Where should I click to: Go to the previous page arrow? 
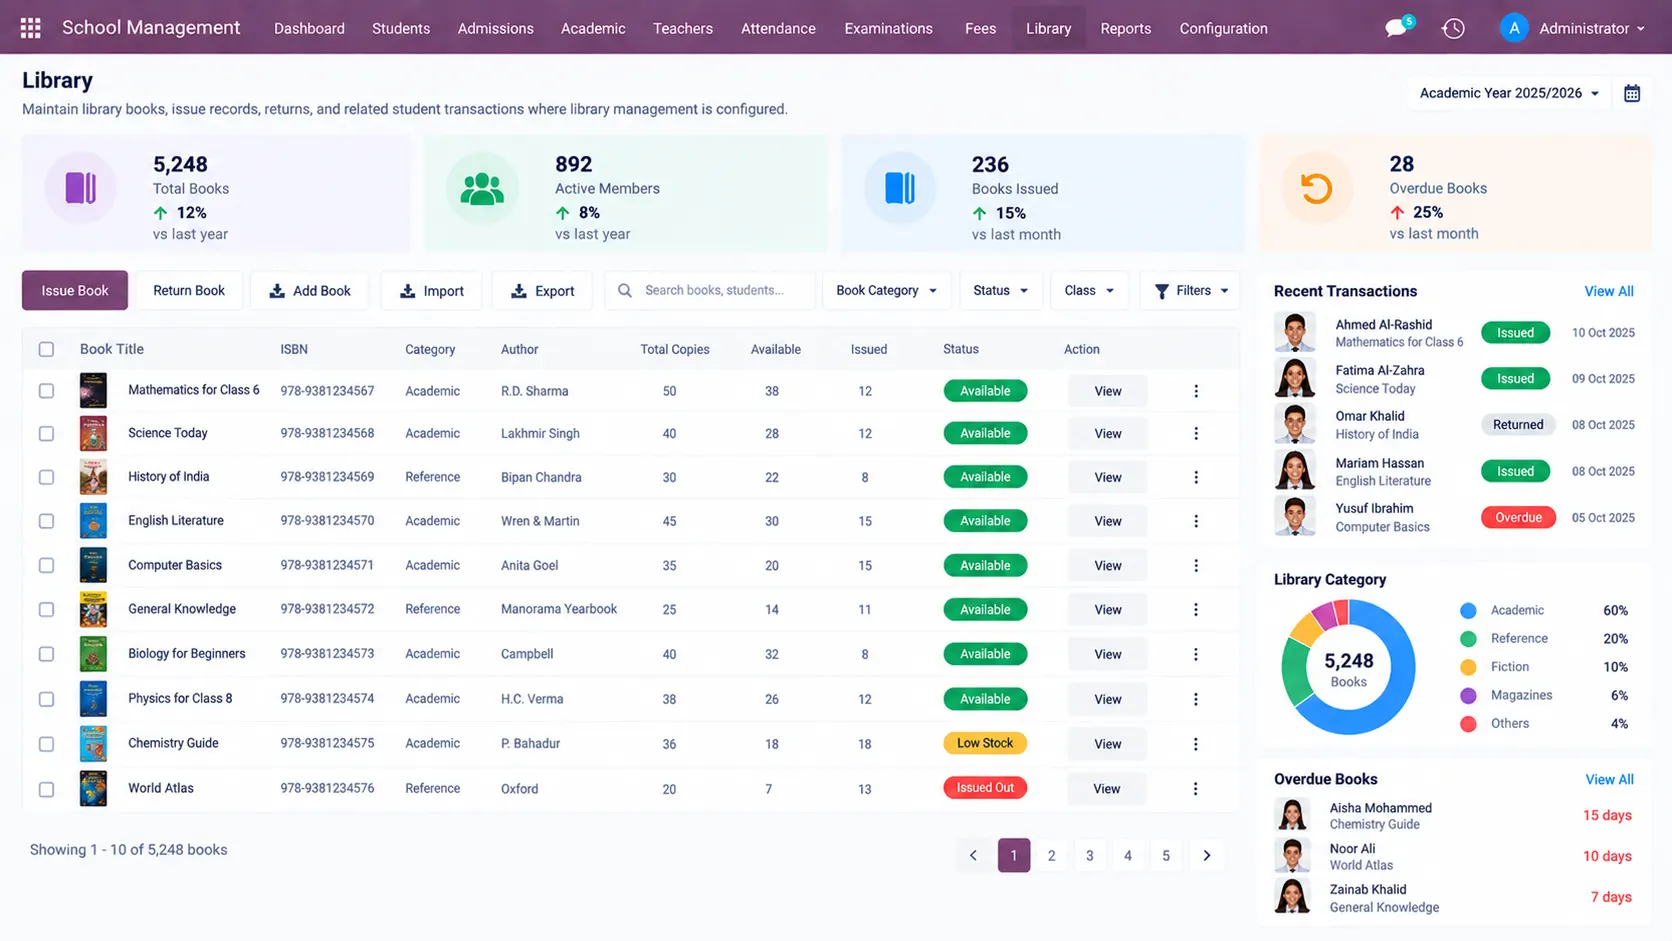[x=973, y=855]
